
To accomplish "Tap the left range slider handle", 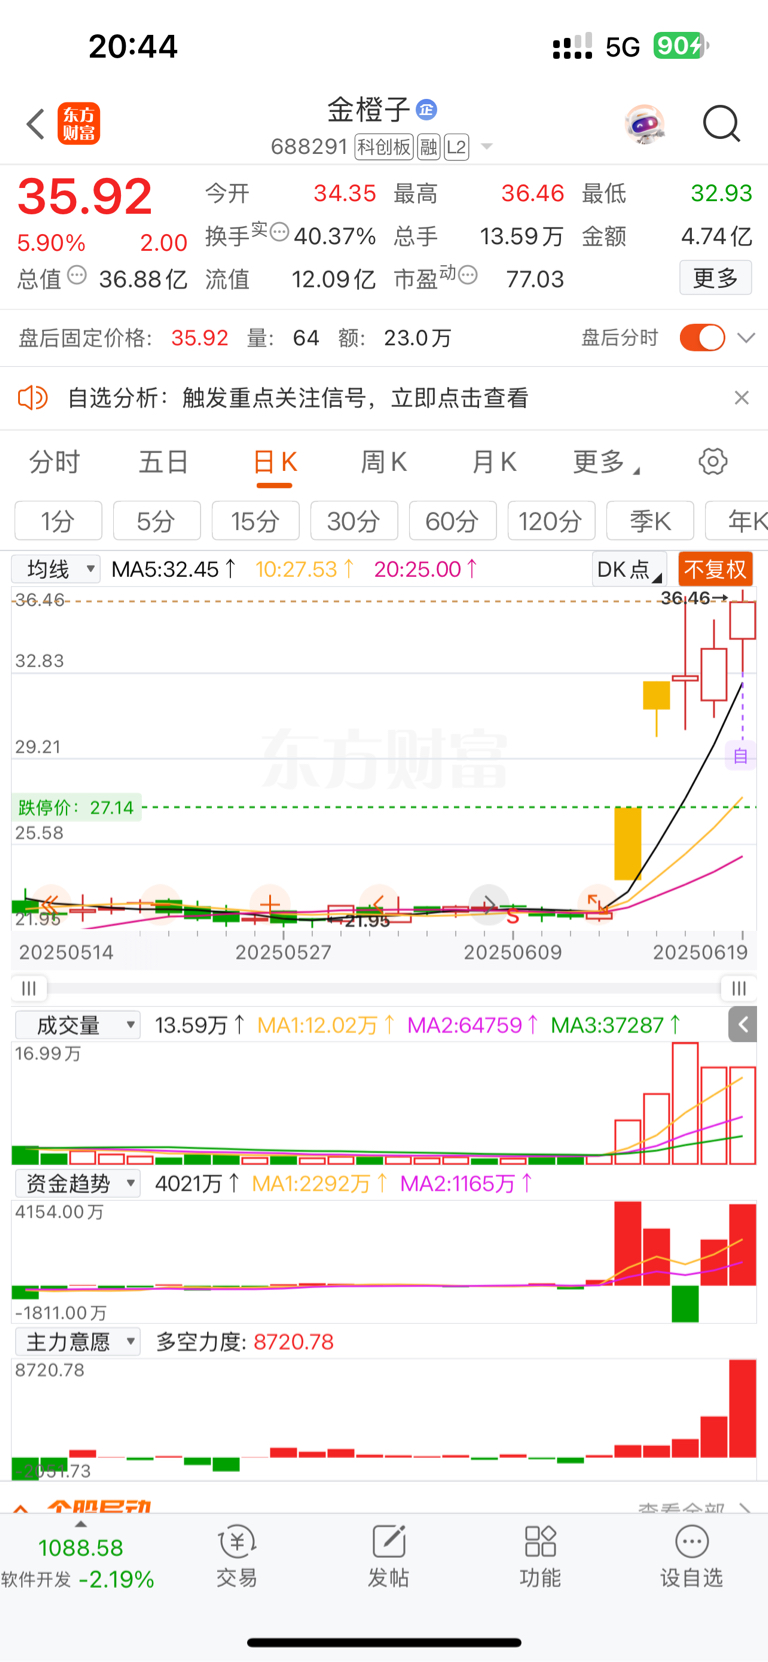I will (x=28, y=988).
